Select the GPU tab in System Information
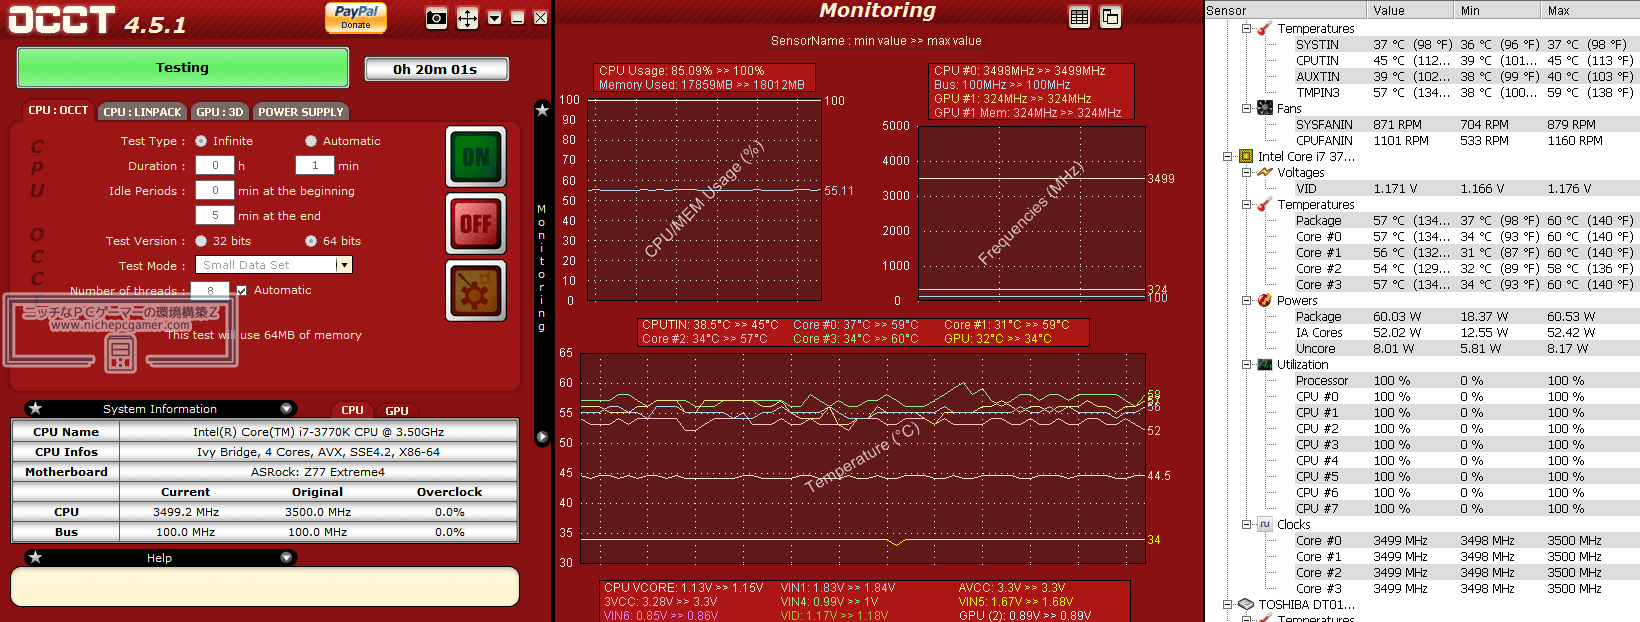 [x=397, y=410]
